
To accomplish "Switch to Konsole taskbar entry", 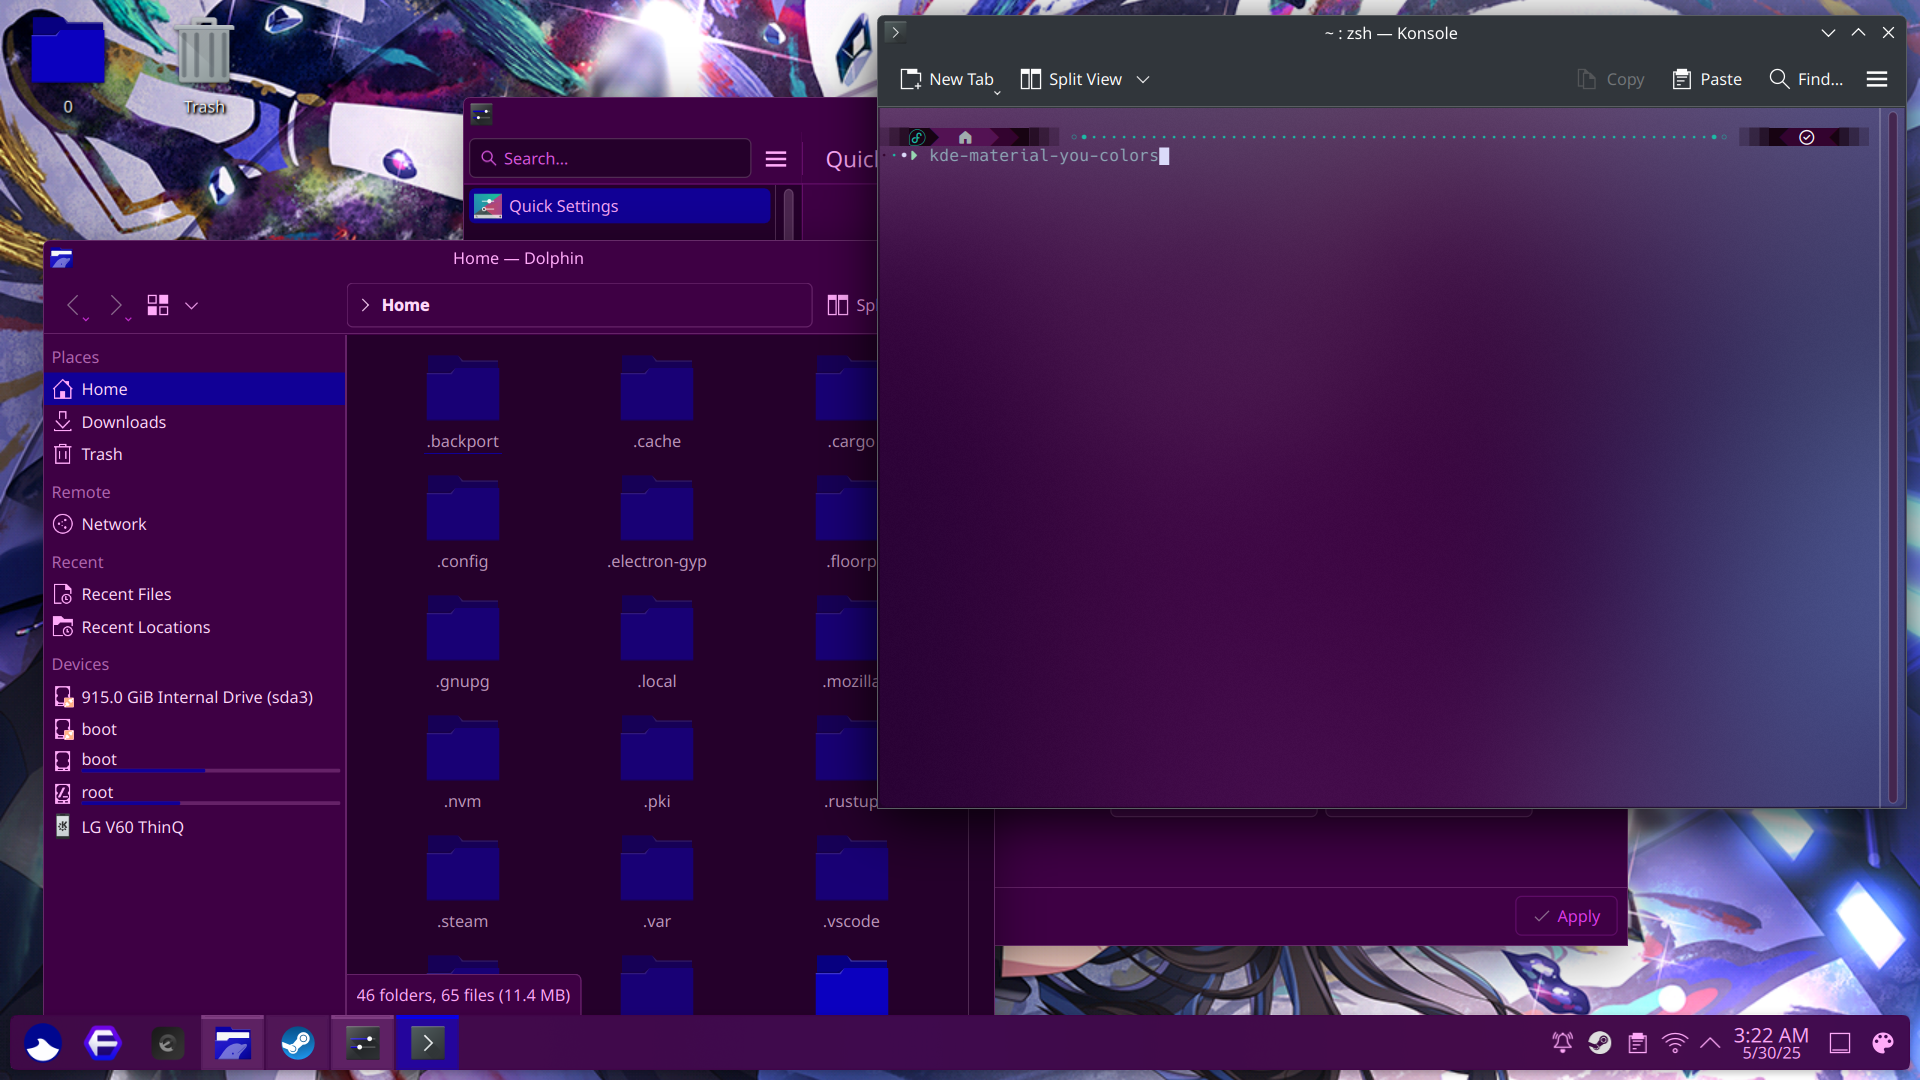I will tap(428, 1044).
